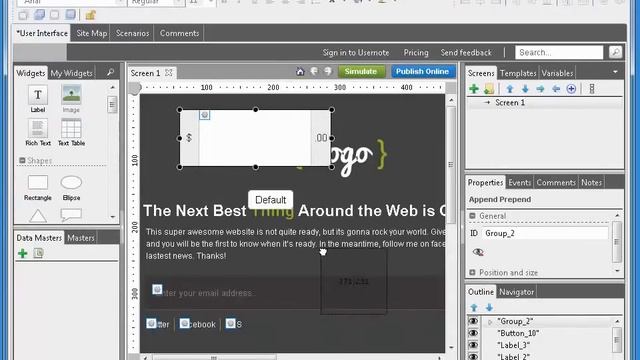Select the Triangle shape widget
Image resolution: width=640 pixels, height=360 pixels.
pyautogui.click(x=38, y=216)
